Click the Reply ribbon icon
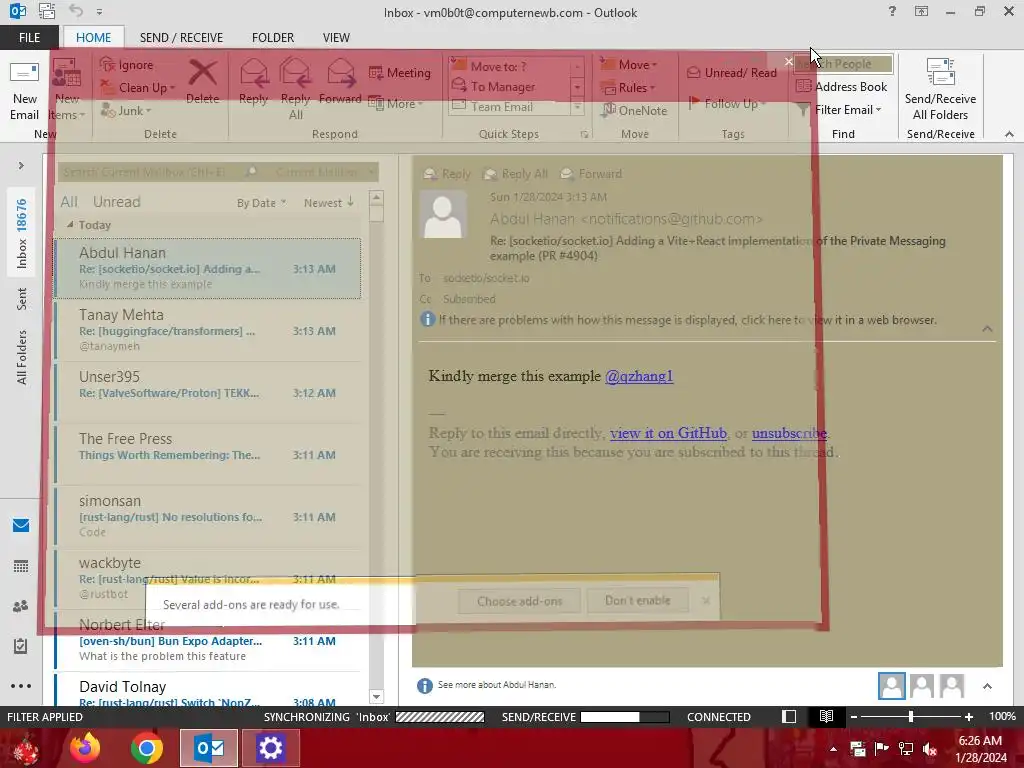The width and height of the screenshot is (1024, 768). point(253,83)
